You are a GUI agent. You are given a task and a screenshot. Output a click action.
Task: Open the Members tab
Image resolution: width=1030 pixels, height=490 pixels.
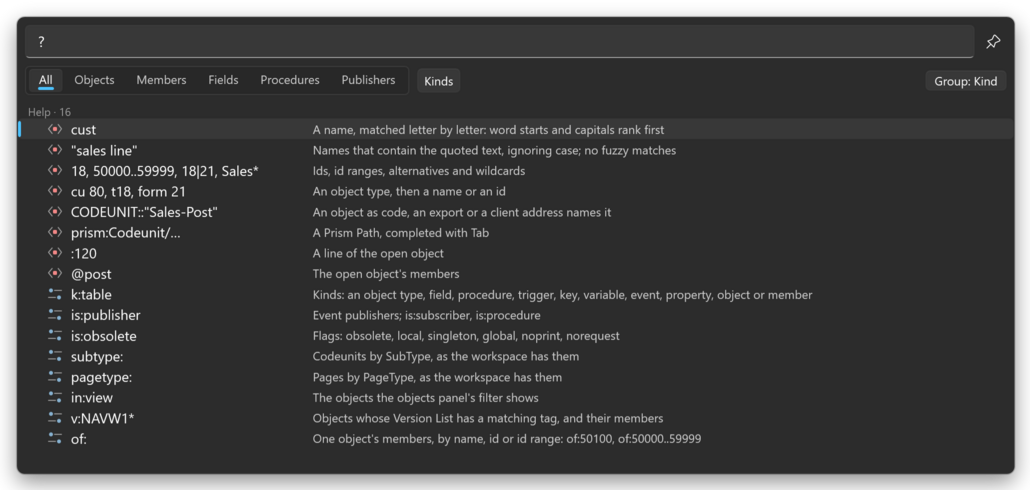coord(161,80)
